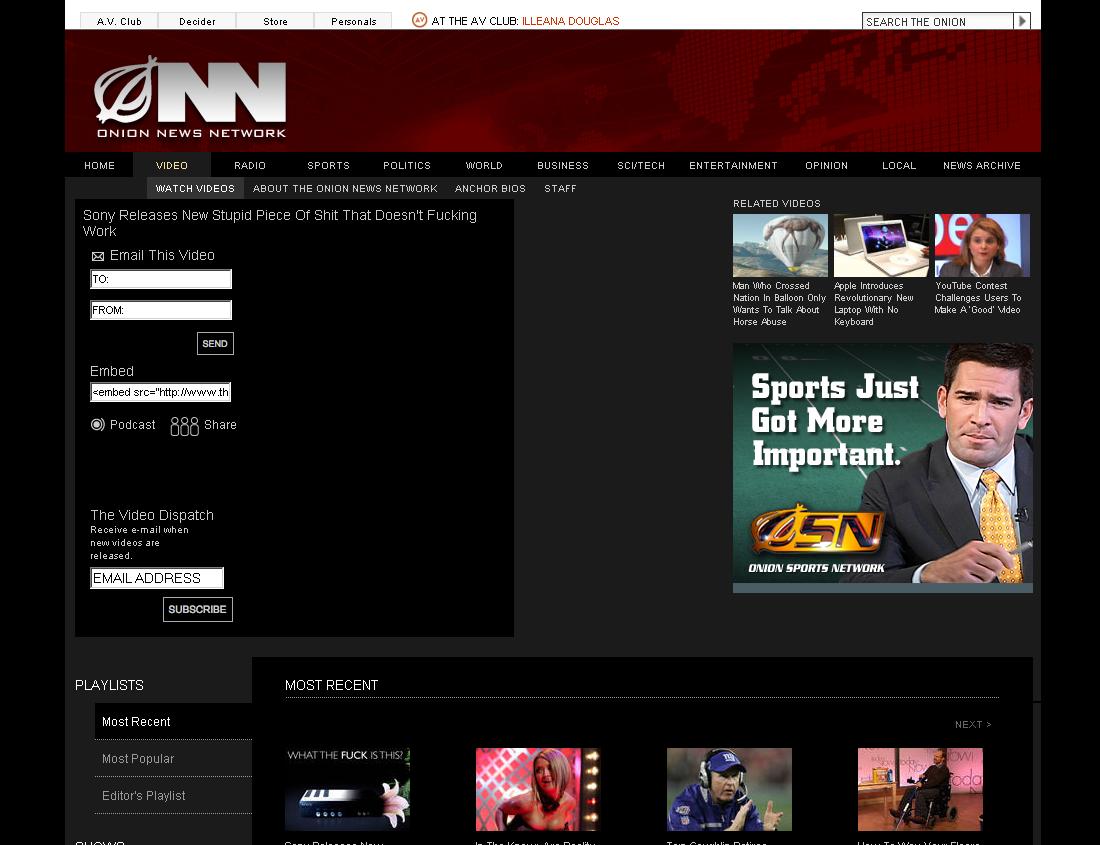
Task: Click YouTube Contest Challenges Users title
Action: point(978,298)
